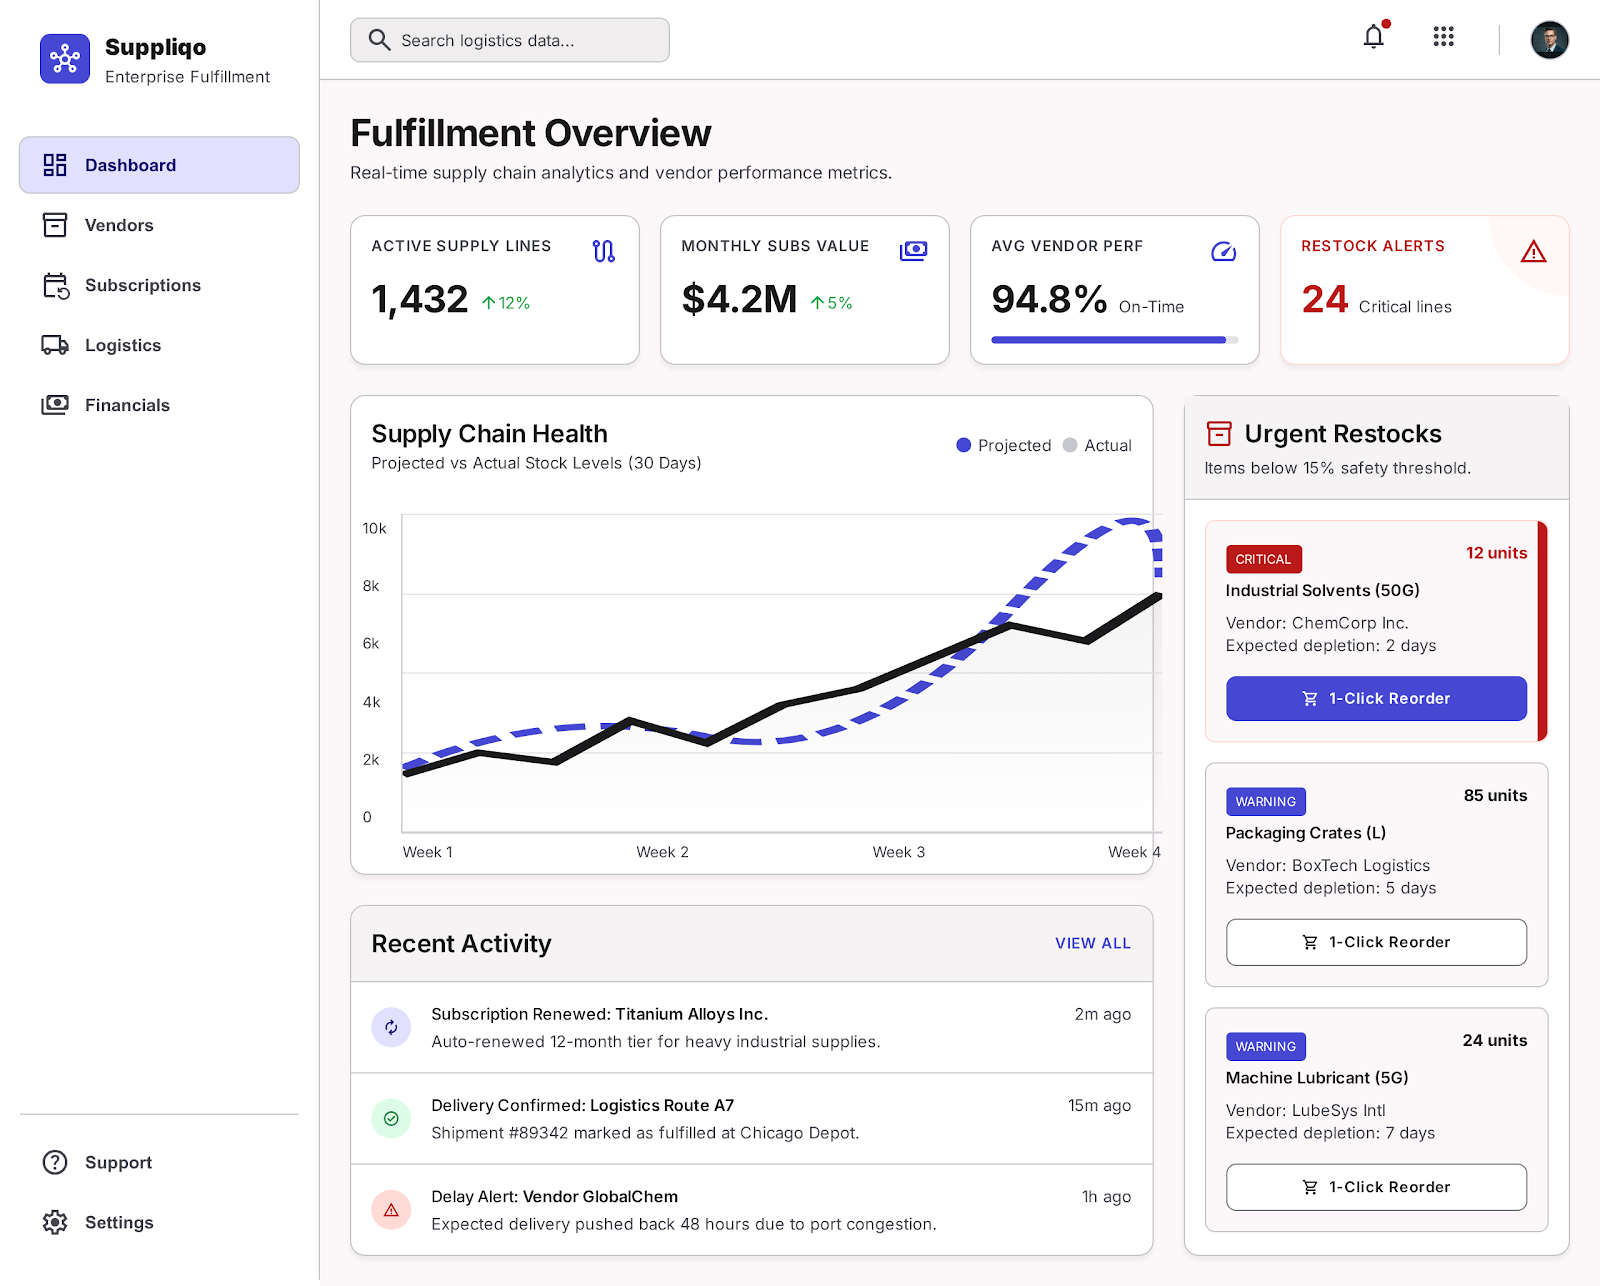The width and height of the screenshot is (1600, 1286).
Task: Open Support from sidebar
Action: (159, 1162)
